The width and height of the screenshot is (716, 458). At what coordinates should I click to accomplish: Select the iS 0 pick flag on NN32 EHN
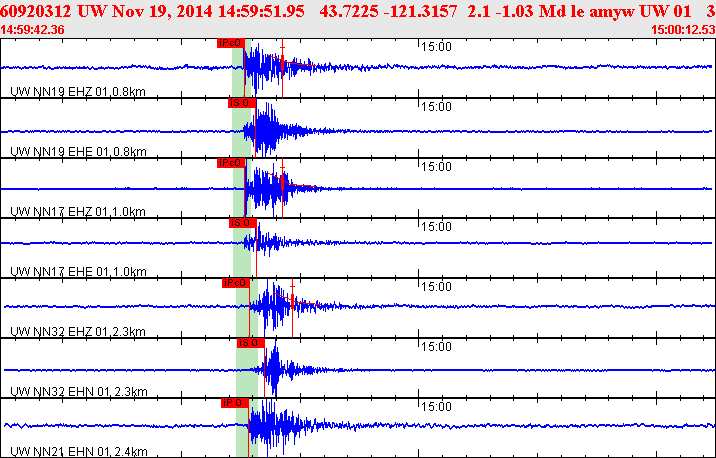[x=250, y=343]
